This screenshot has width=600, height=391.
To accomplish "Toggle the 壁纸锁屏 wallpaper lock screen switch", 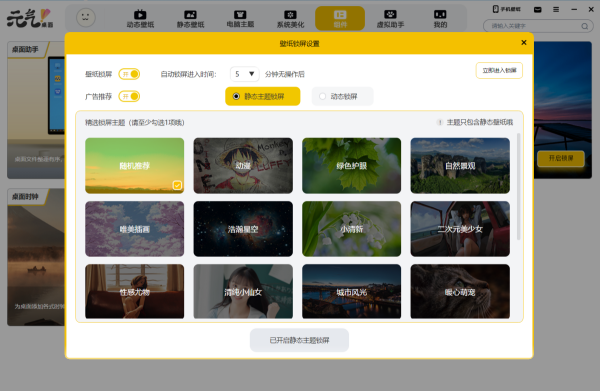I will pyautogui.click(x=129, y=74).
